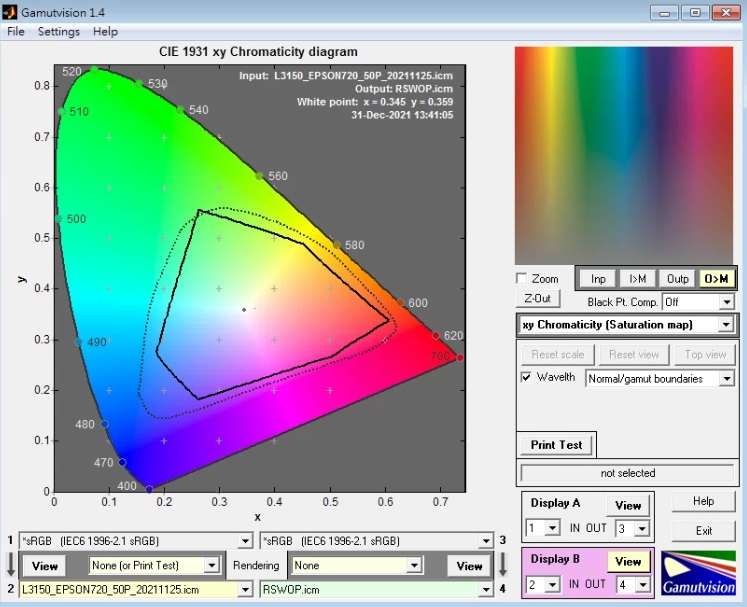Viewport: 747px width, 607px height.
Task: Open the Settings menu
Action: point(59,32)
